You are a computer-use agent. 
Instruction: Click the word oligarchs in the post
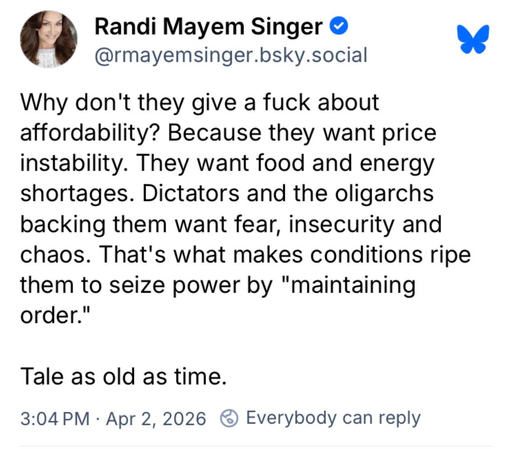coord(384,194)
